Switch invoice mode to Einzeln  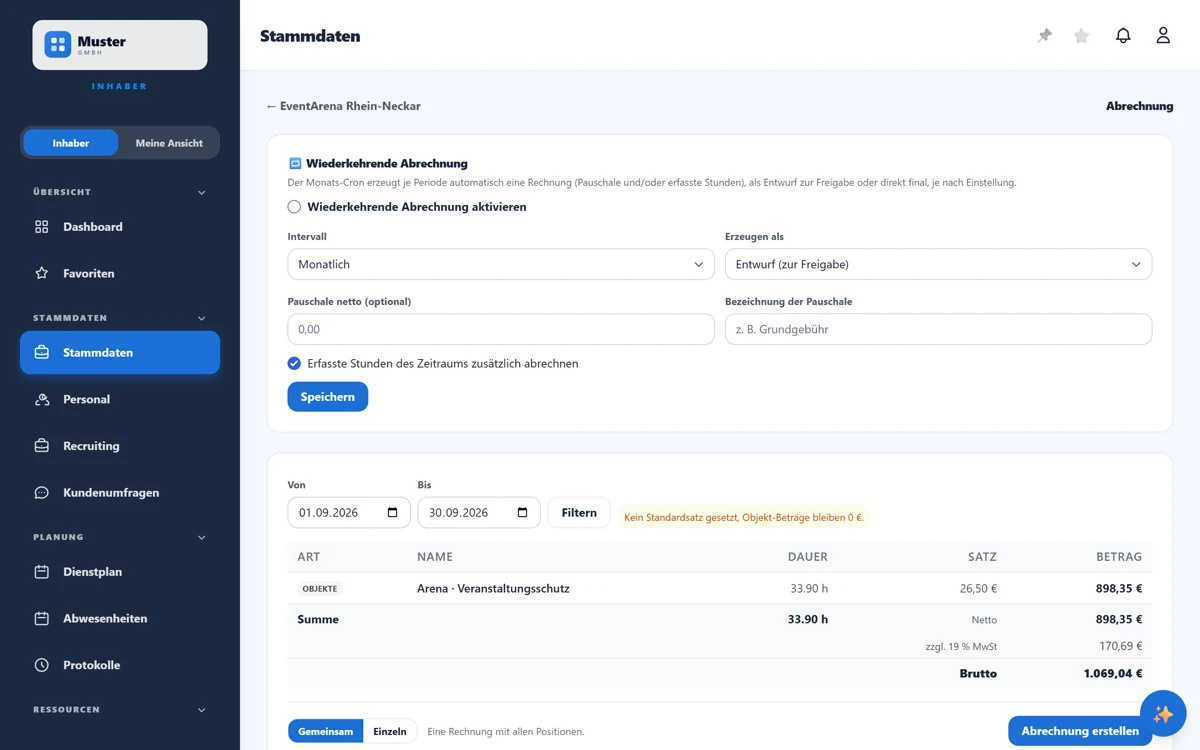coord(390,732)
